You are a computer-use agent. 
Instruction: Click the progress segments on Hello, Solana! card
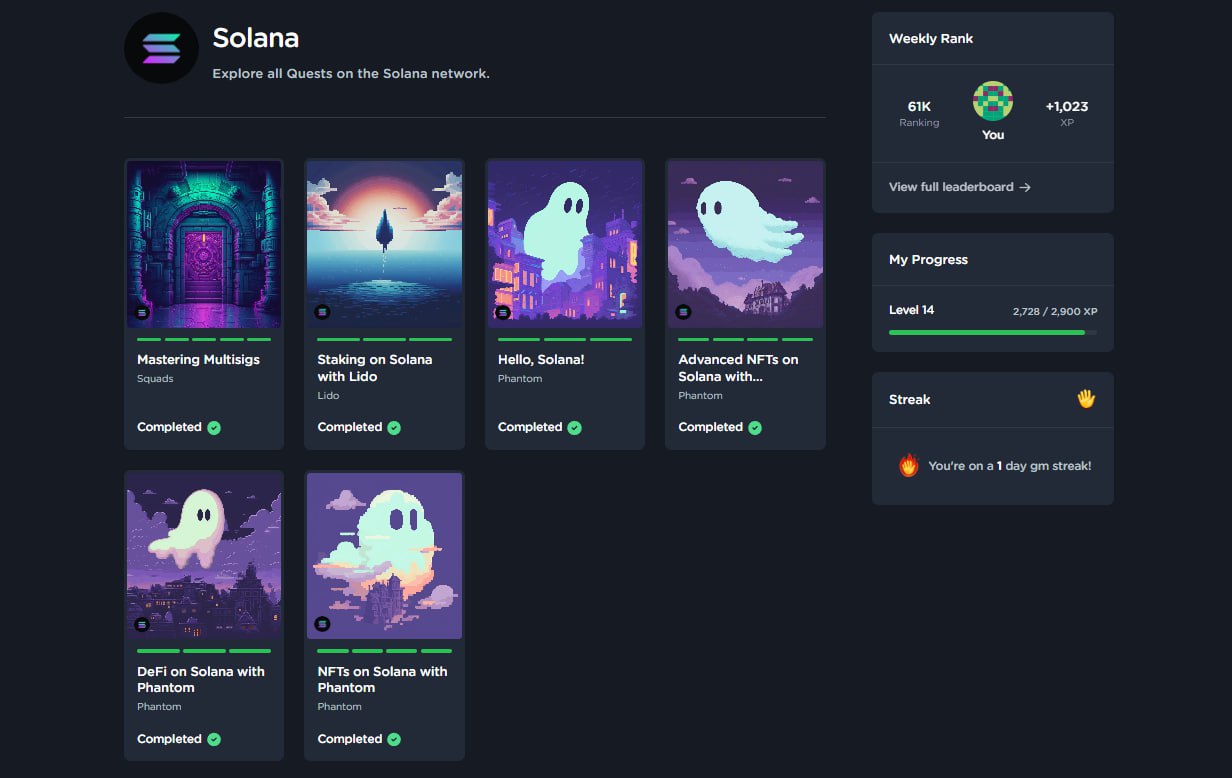click(x=565, y=339)
